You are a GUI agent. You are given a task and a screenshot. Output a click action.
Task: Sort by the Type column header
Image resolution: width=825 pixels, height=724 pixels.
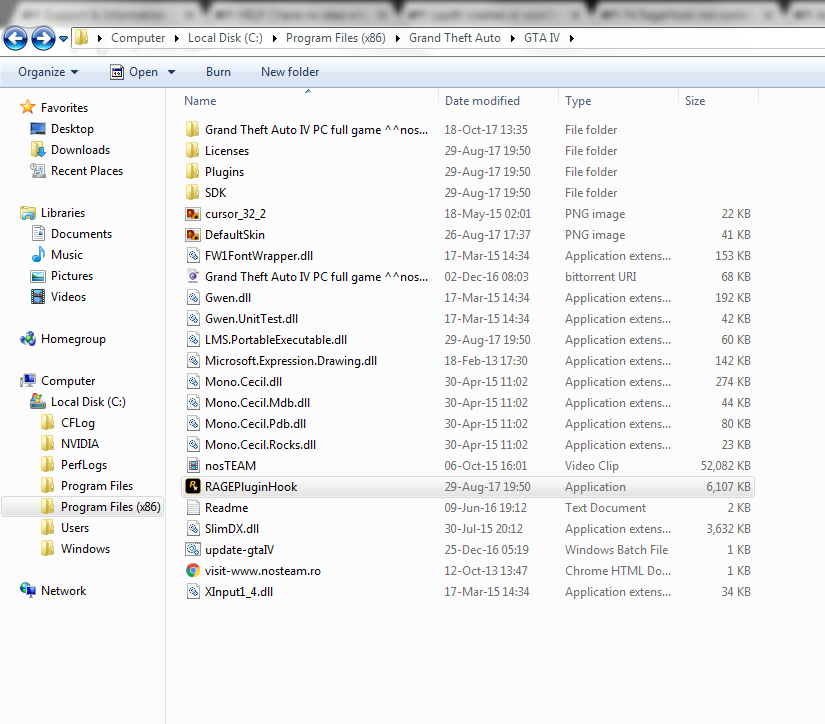(x=578, y=101)
